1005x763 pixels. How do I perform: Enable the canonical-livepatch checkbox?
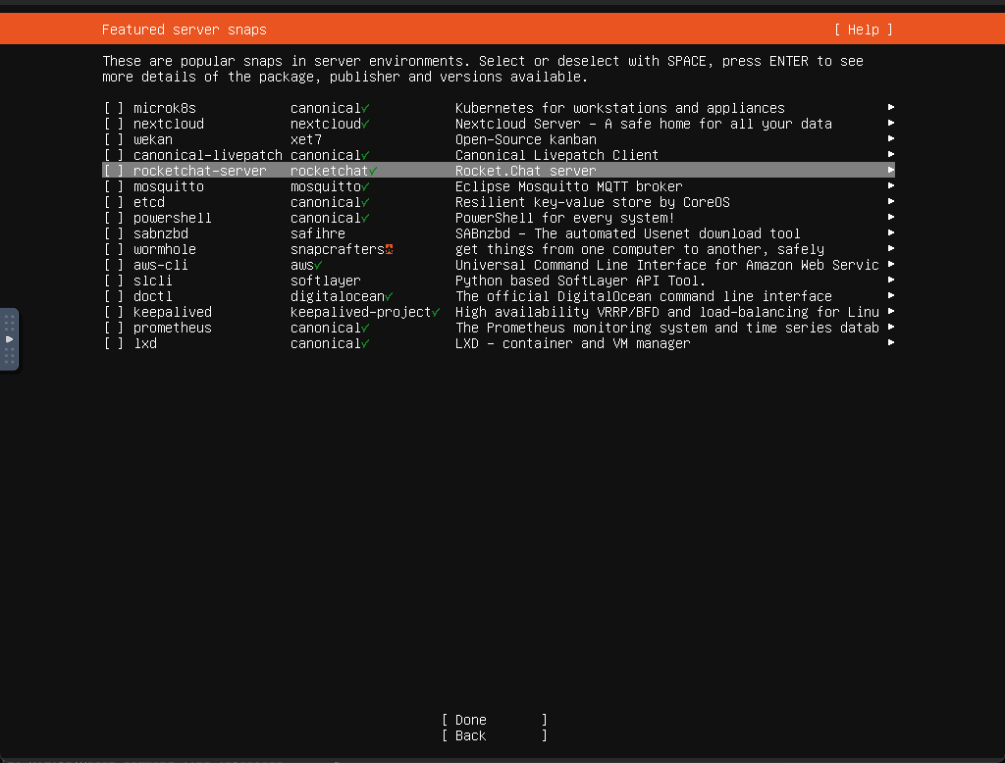[113, 155]
